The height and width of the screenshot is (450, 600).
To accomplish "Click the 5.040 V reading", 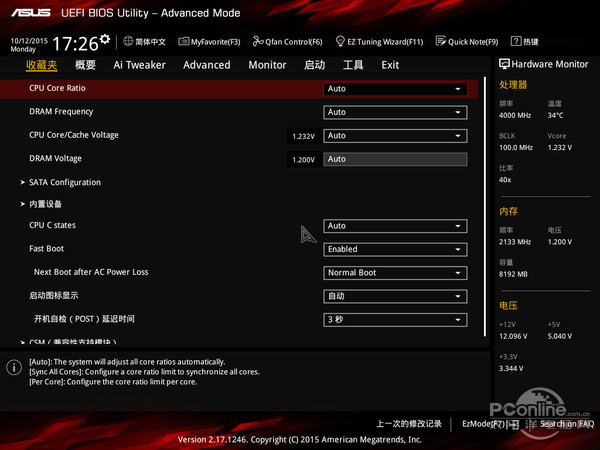I will (560, 336).
